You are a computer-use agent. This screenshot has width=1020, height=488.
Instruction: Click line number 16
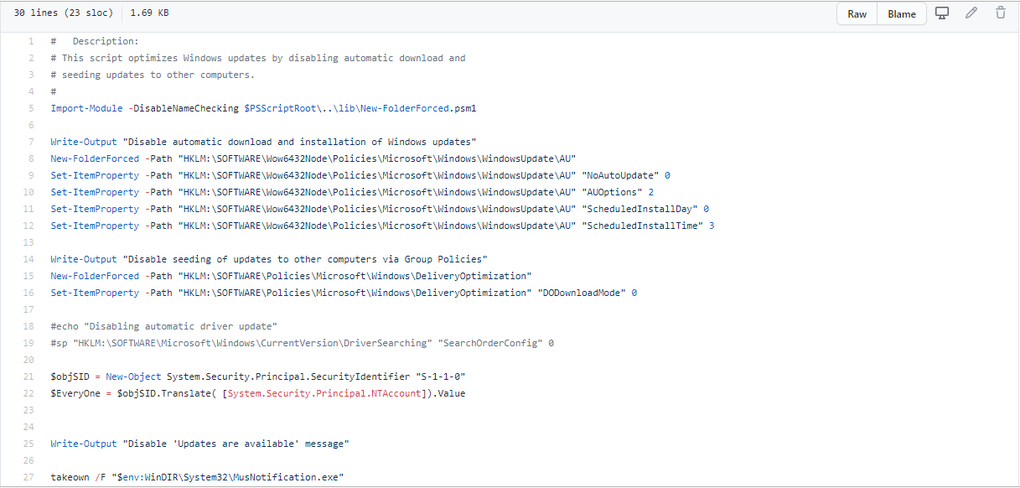click(29, 293)
